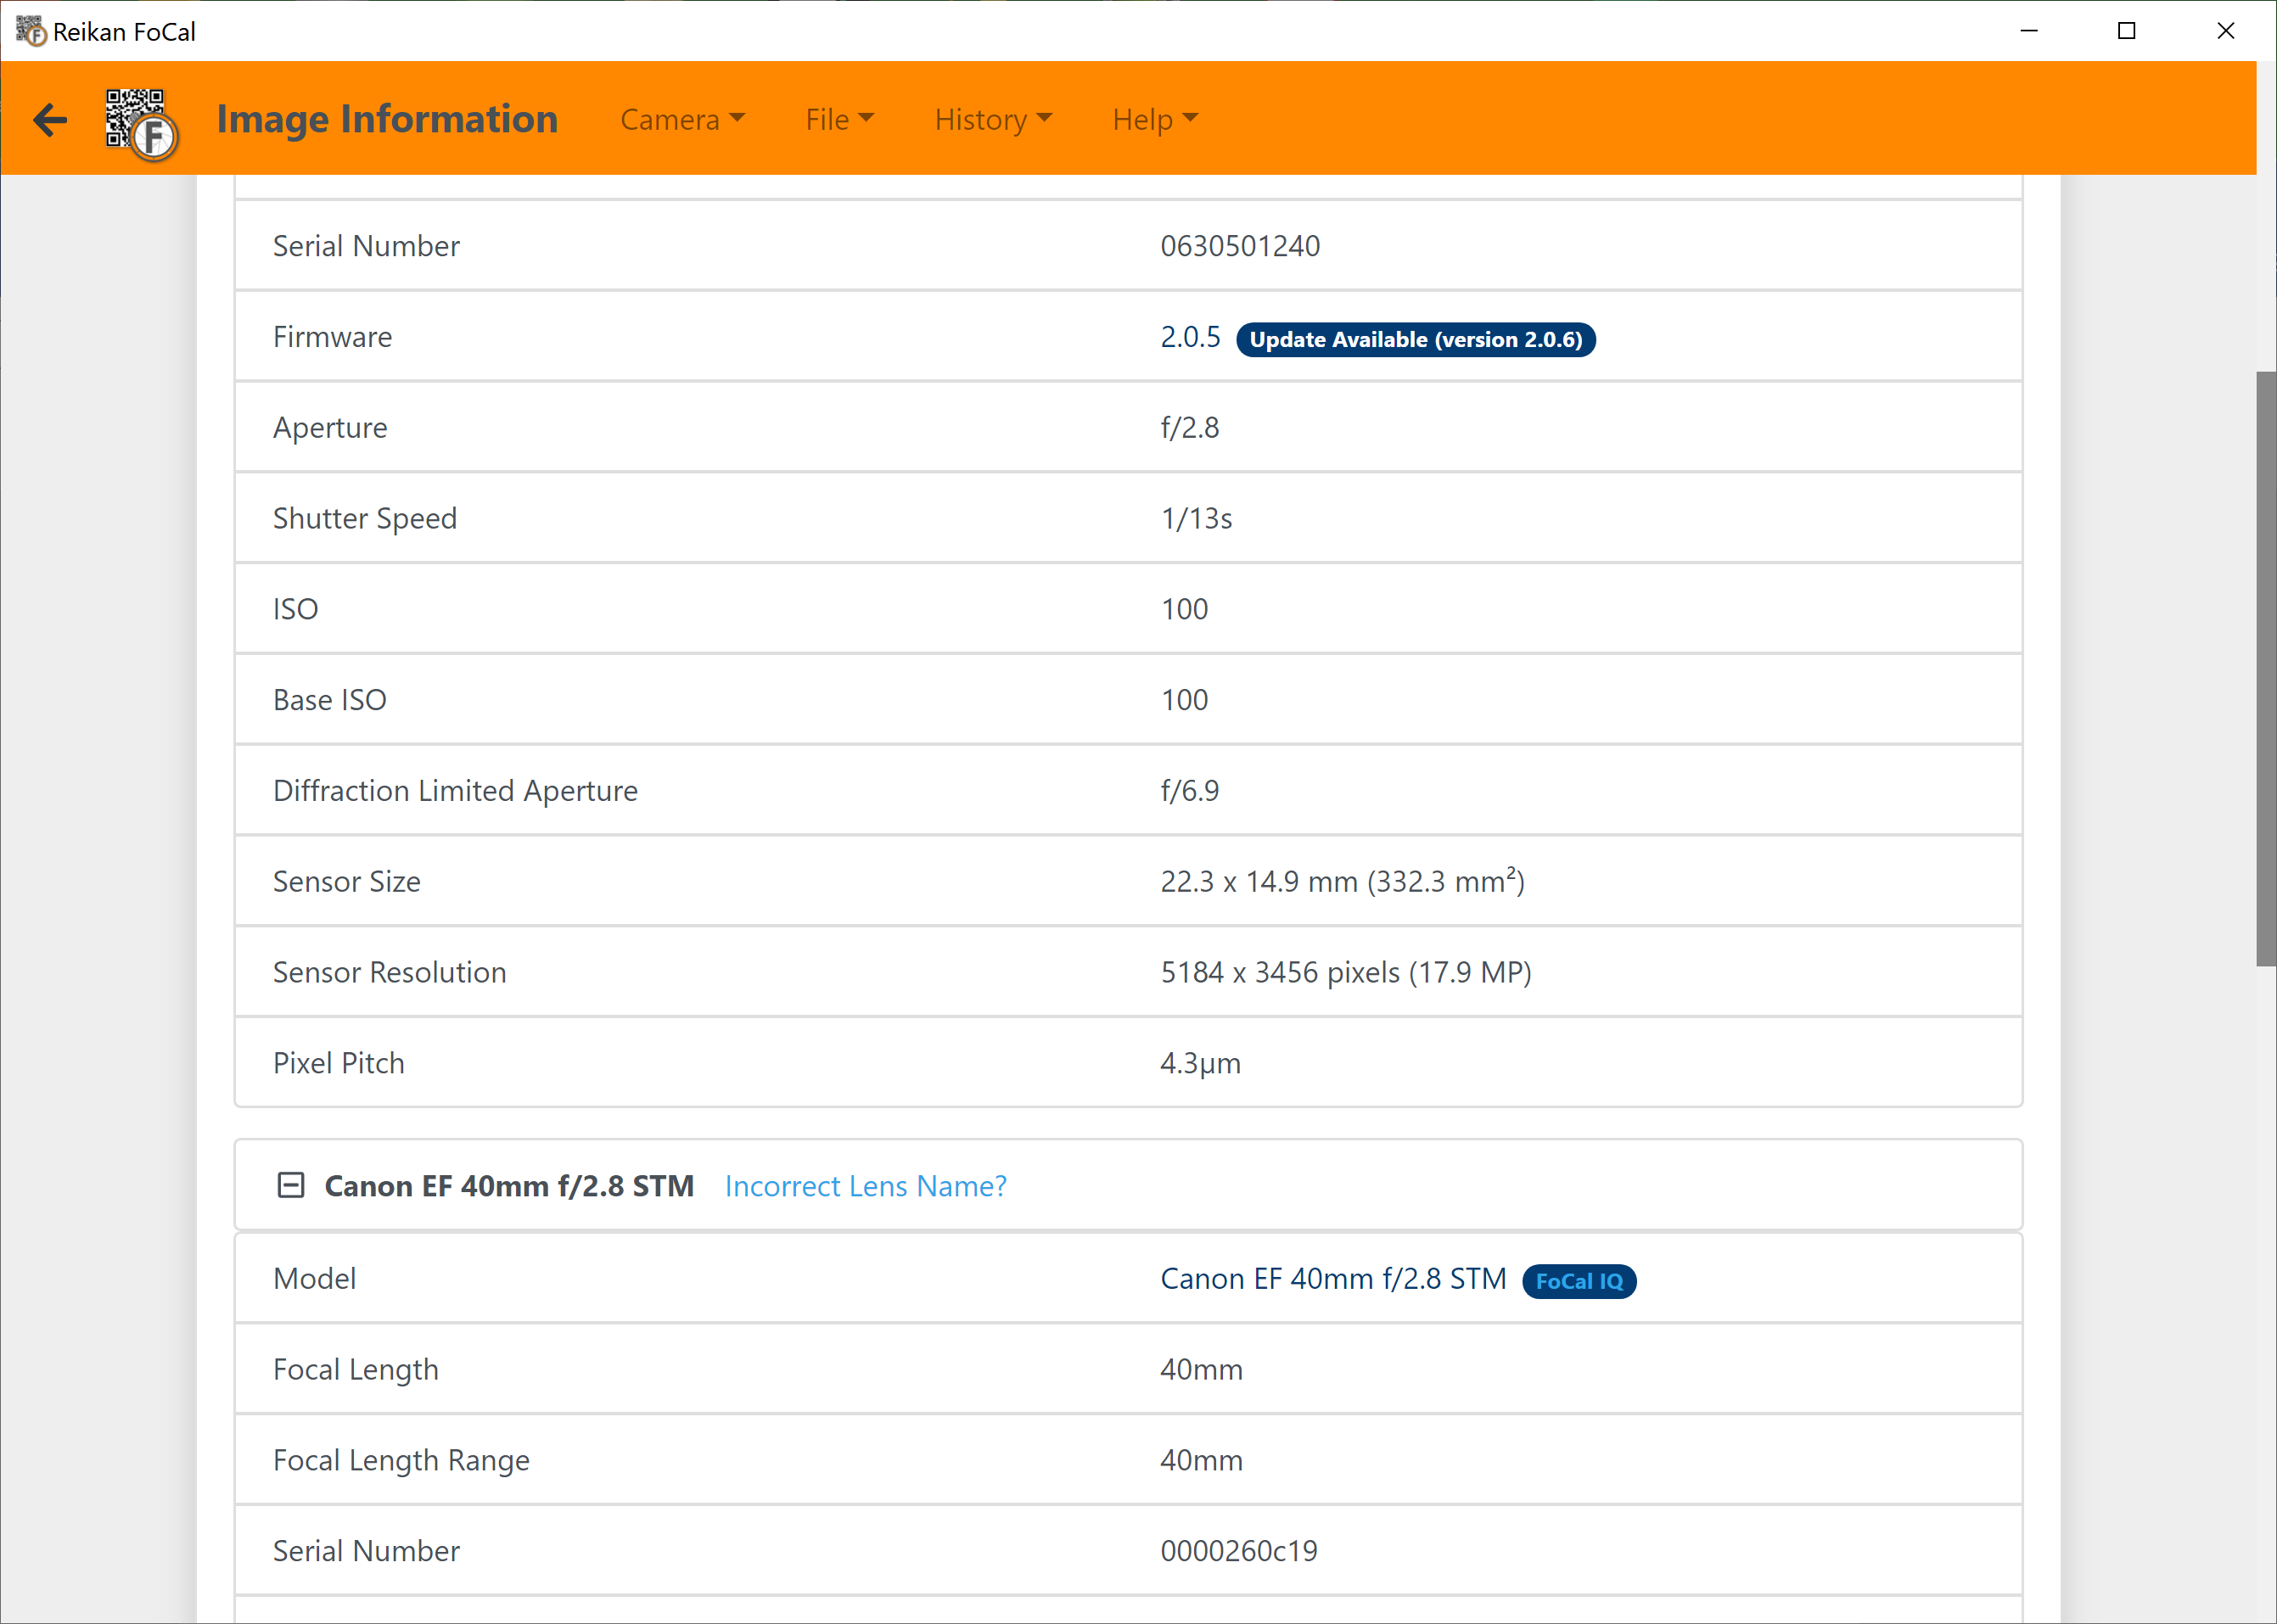This screenshot has height=1624, width=2277.
Task: Select the Focal Length value 40mm
Action: 1201,1370
